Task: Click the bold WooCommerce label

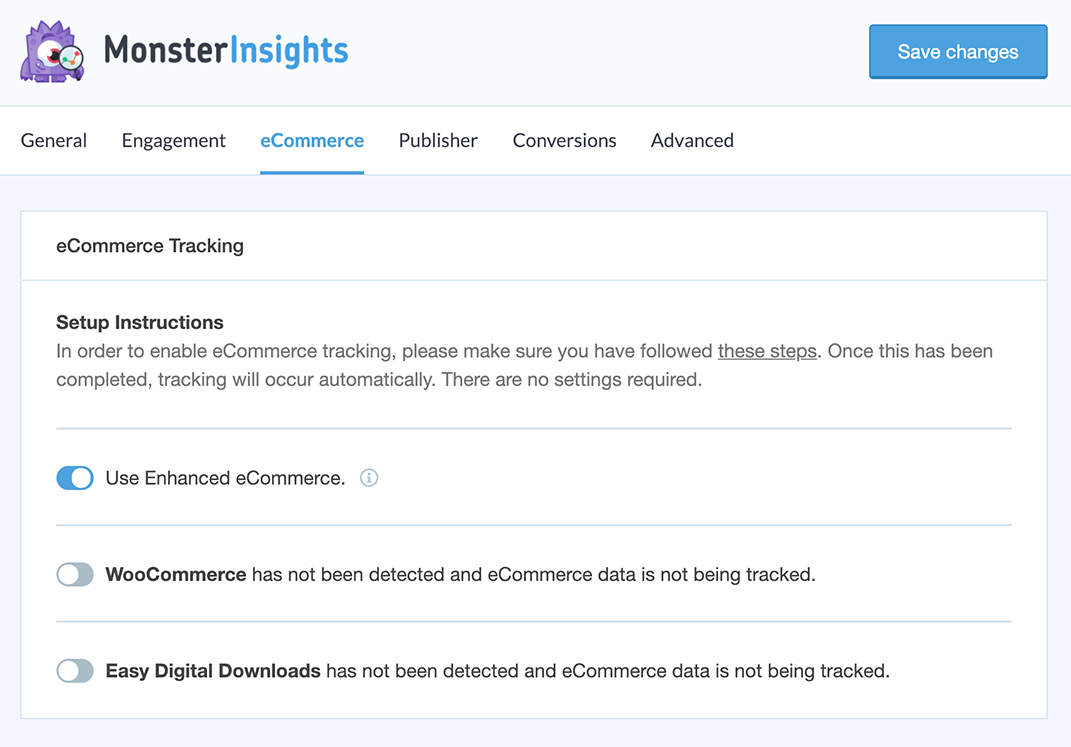Action: 176,575
